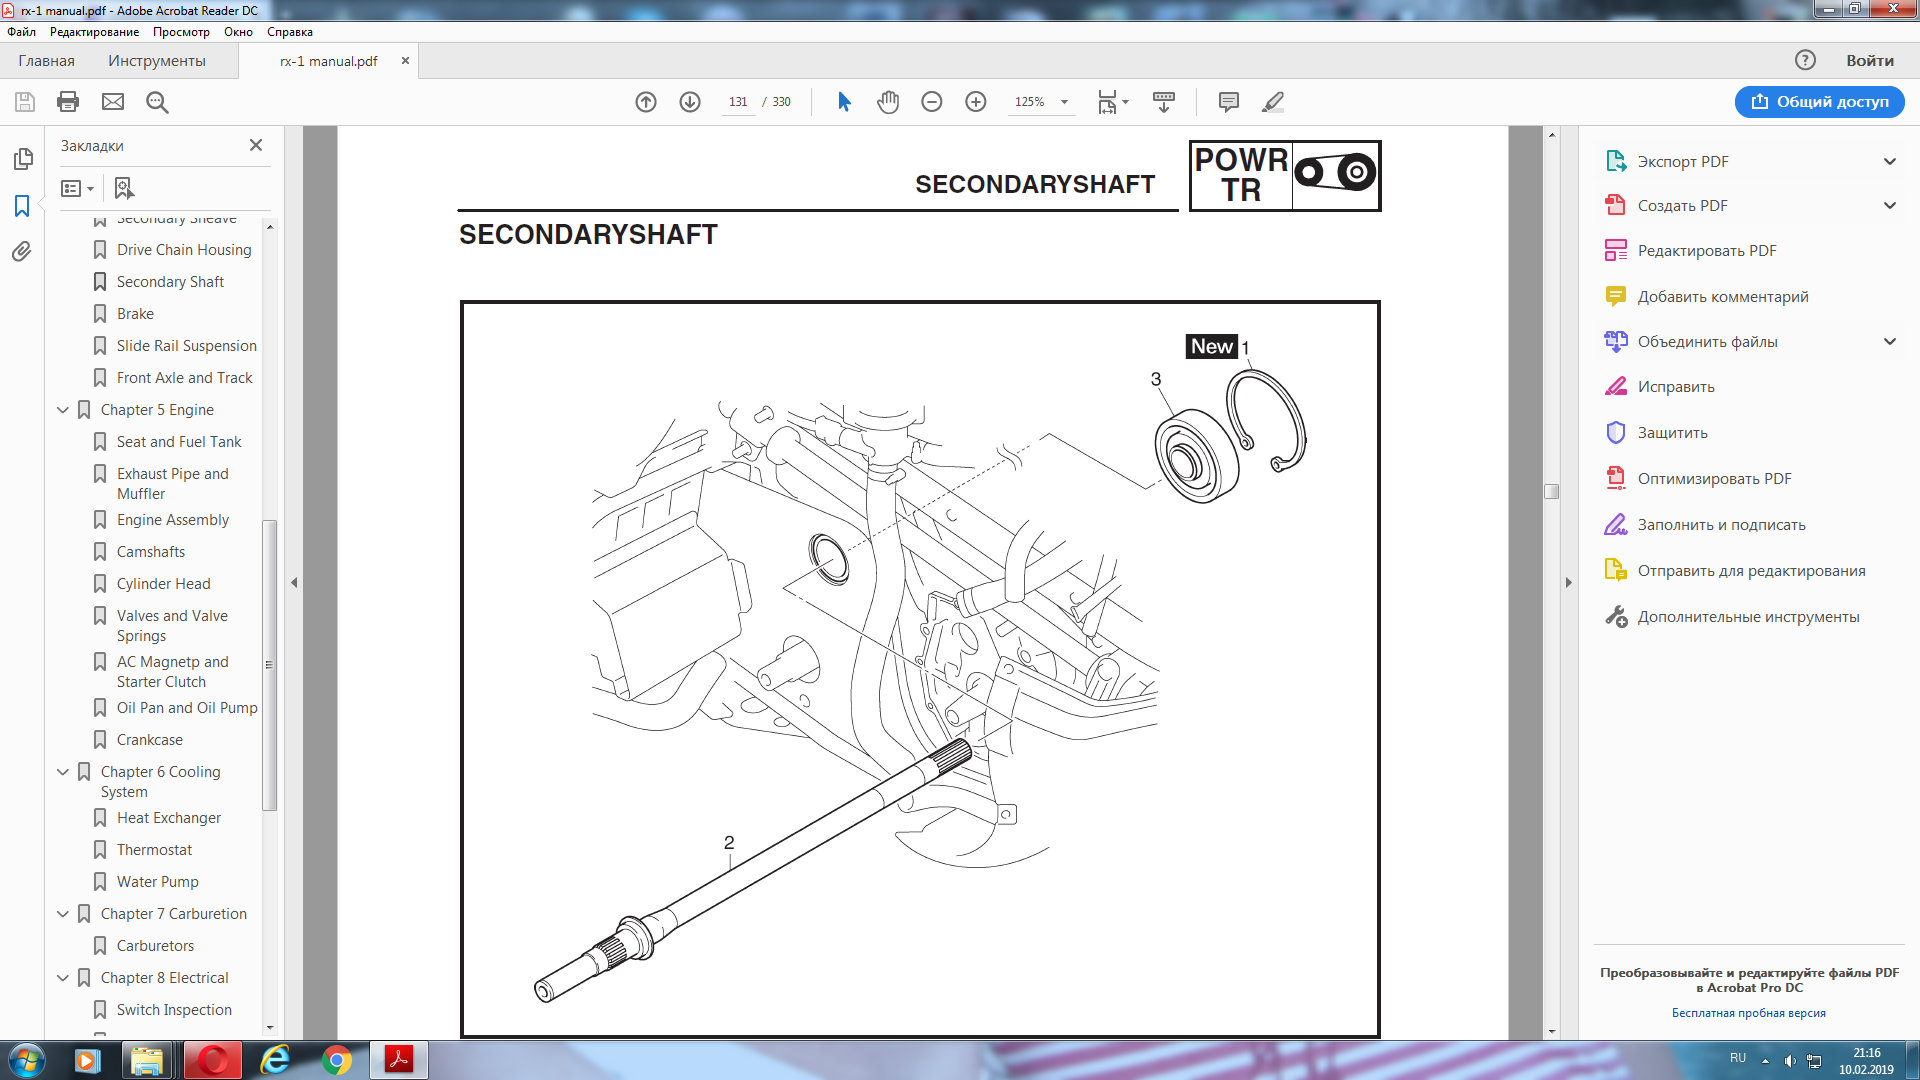The image size is (1920, 1080).
Task: Activate the Hand pan tool
Action: click(888, 102)
